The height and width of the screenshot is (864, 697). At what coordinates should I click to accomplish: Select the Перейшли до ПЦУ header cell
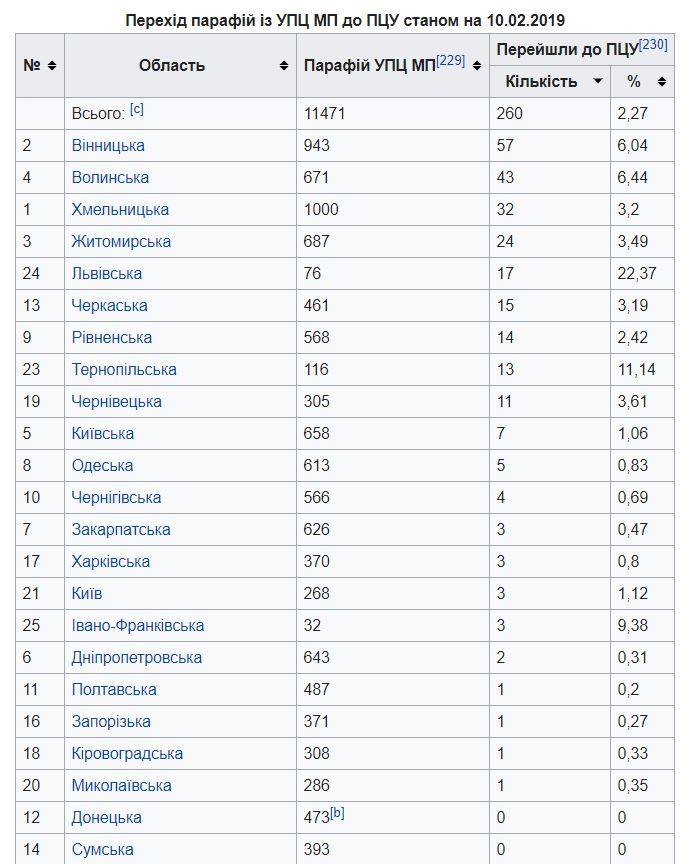pos(566,48)
